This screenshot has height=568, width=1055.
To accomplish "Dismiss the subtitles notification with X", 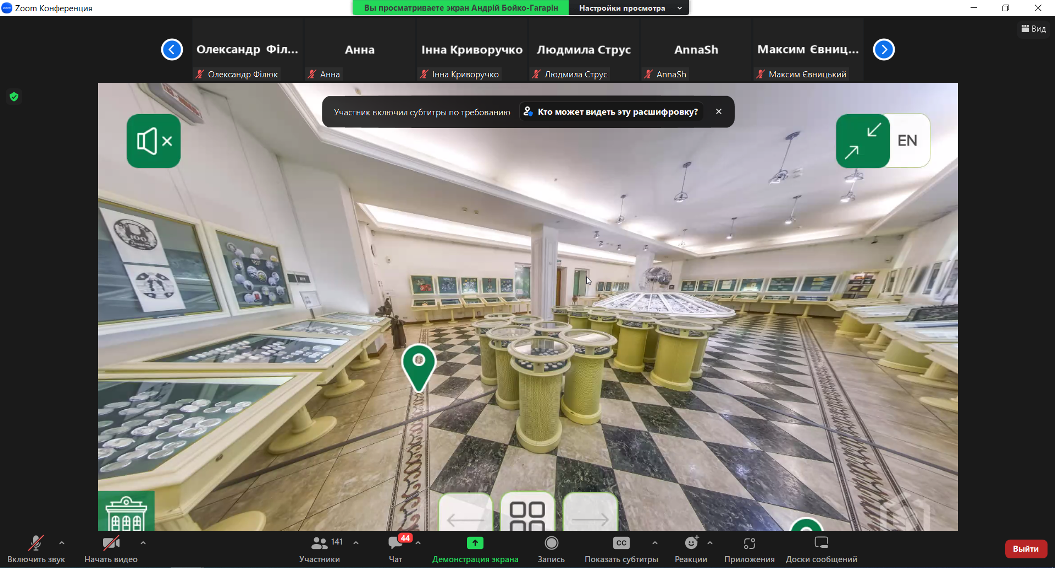I will pos(719,112).
